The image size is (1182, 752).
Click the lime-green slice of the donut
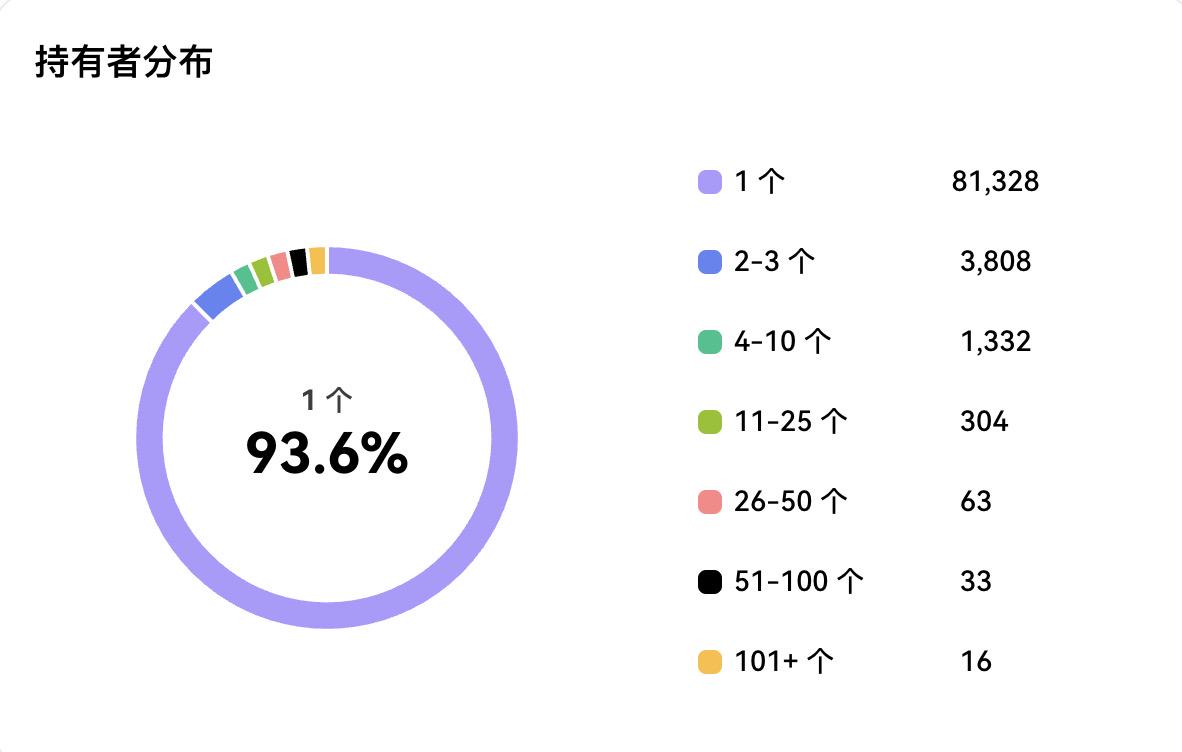[x=263, y=271]
